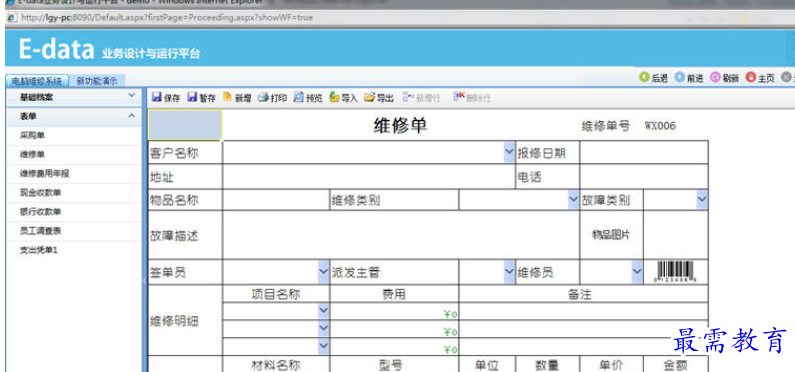Open 预览 print preview
795x372 pixels.
click(308, 98)
